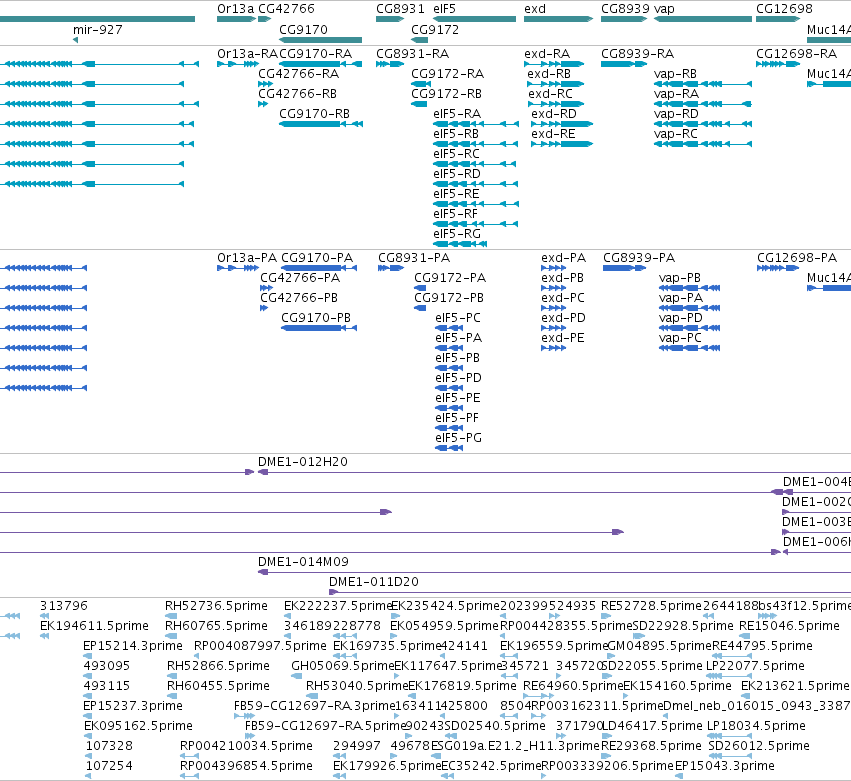The width and height of the screenshot is (851, 781).
Task: Click transcript CG8939-RA label
Action: [x=637, y=54]
